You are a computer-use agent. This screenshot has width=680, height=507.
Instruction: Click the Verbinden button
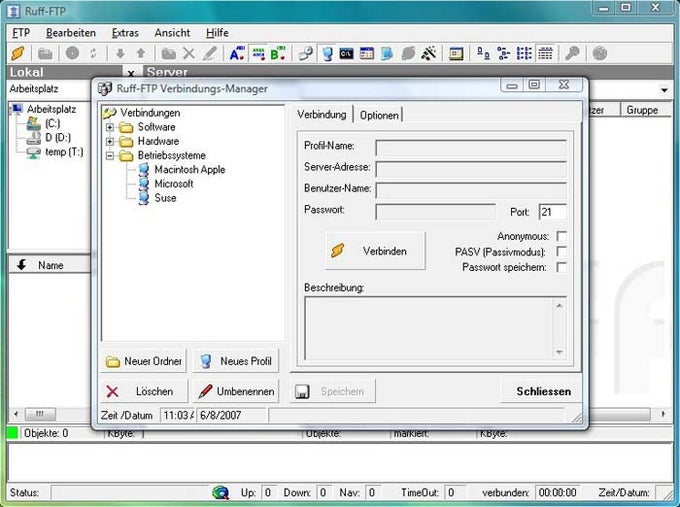point(375,251)
